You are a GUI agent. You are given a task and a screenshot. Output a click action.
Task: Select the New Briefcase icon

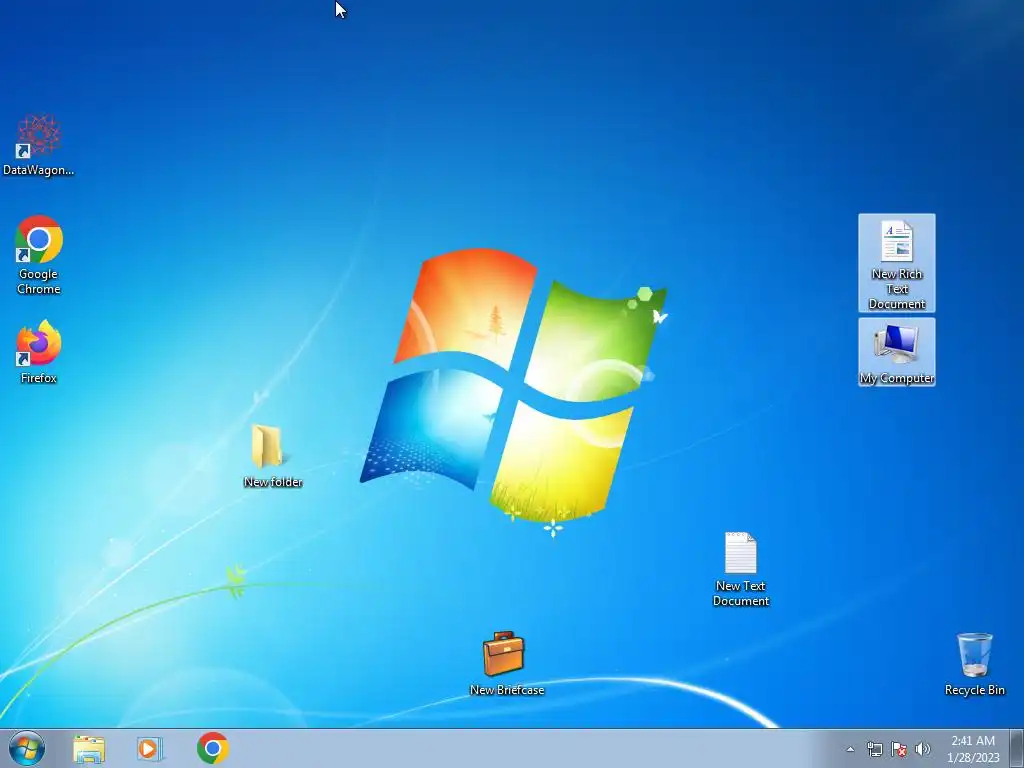504,653
